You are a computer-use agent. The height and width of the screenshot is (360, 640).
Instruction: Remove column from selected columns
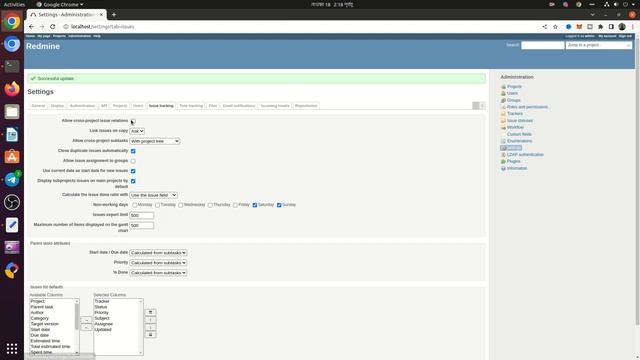pyautogui.click(x=86, y=327)
